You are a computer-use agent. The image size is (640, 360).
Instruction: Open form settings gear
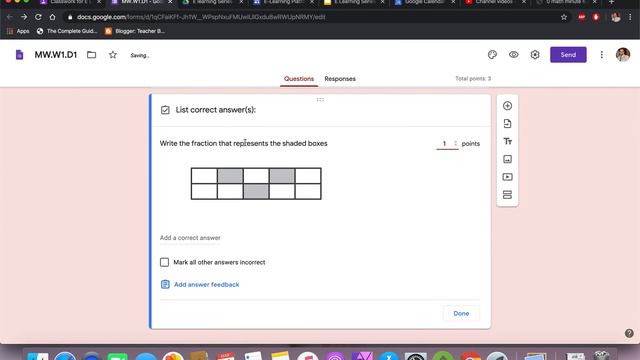point(535,55)
